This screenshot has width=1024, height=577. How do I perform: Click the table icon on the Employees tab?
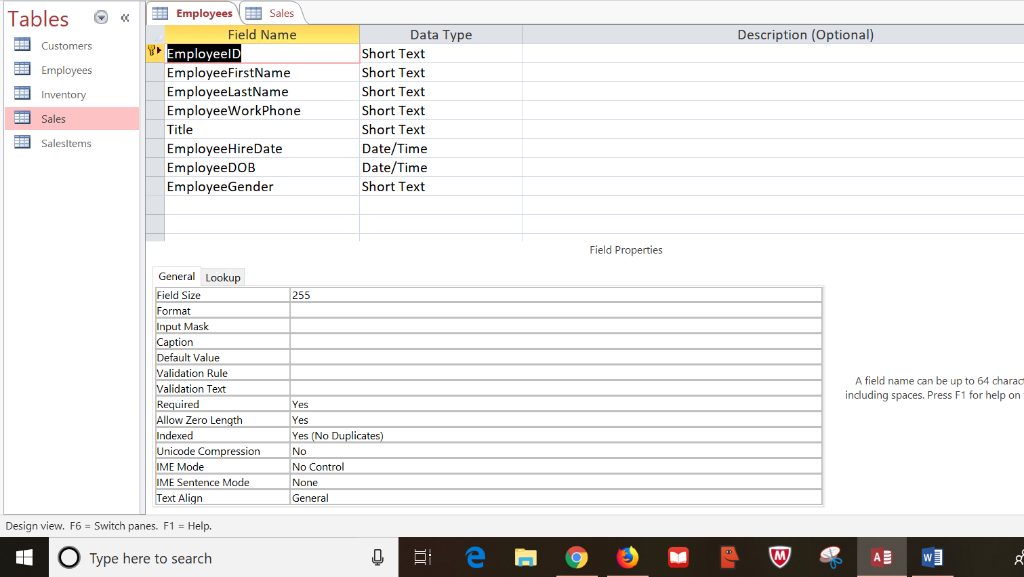click(x=162, y=13)
